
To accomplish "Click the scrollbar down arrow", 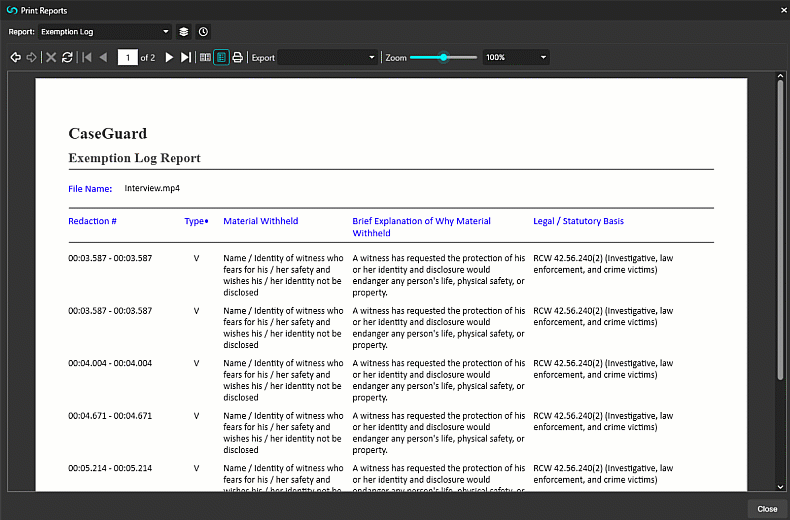I will [x=780, y=487].
